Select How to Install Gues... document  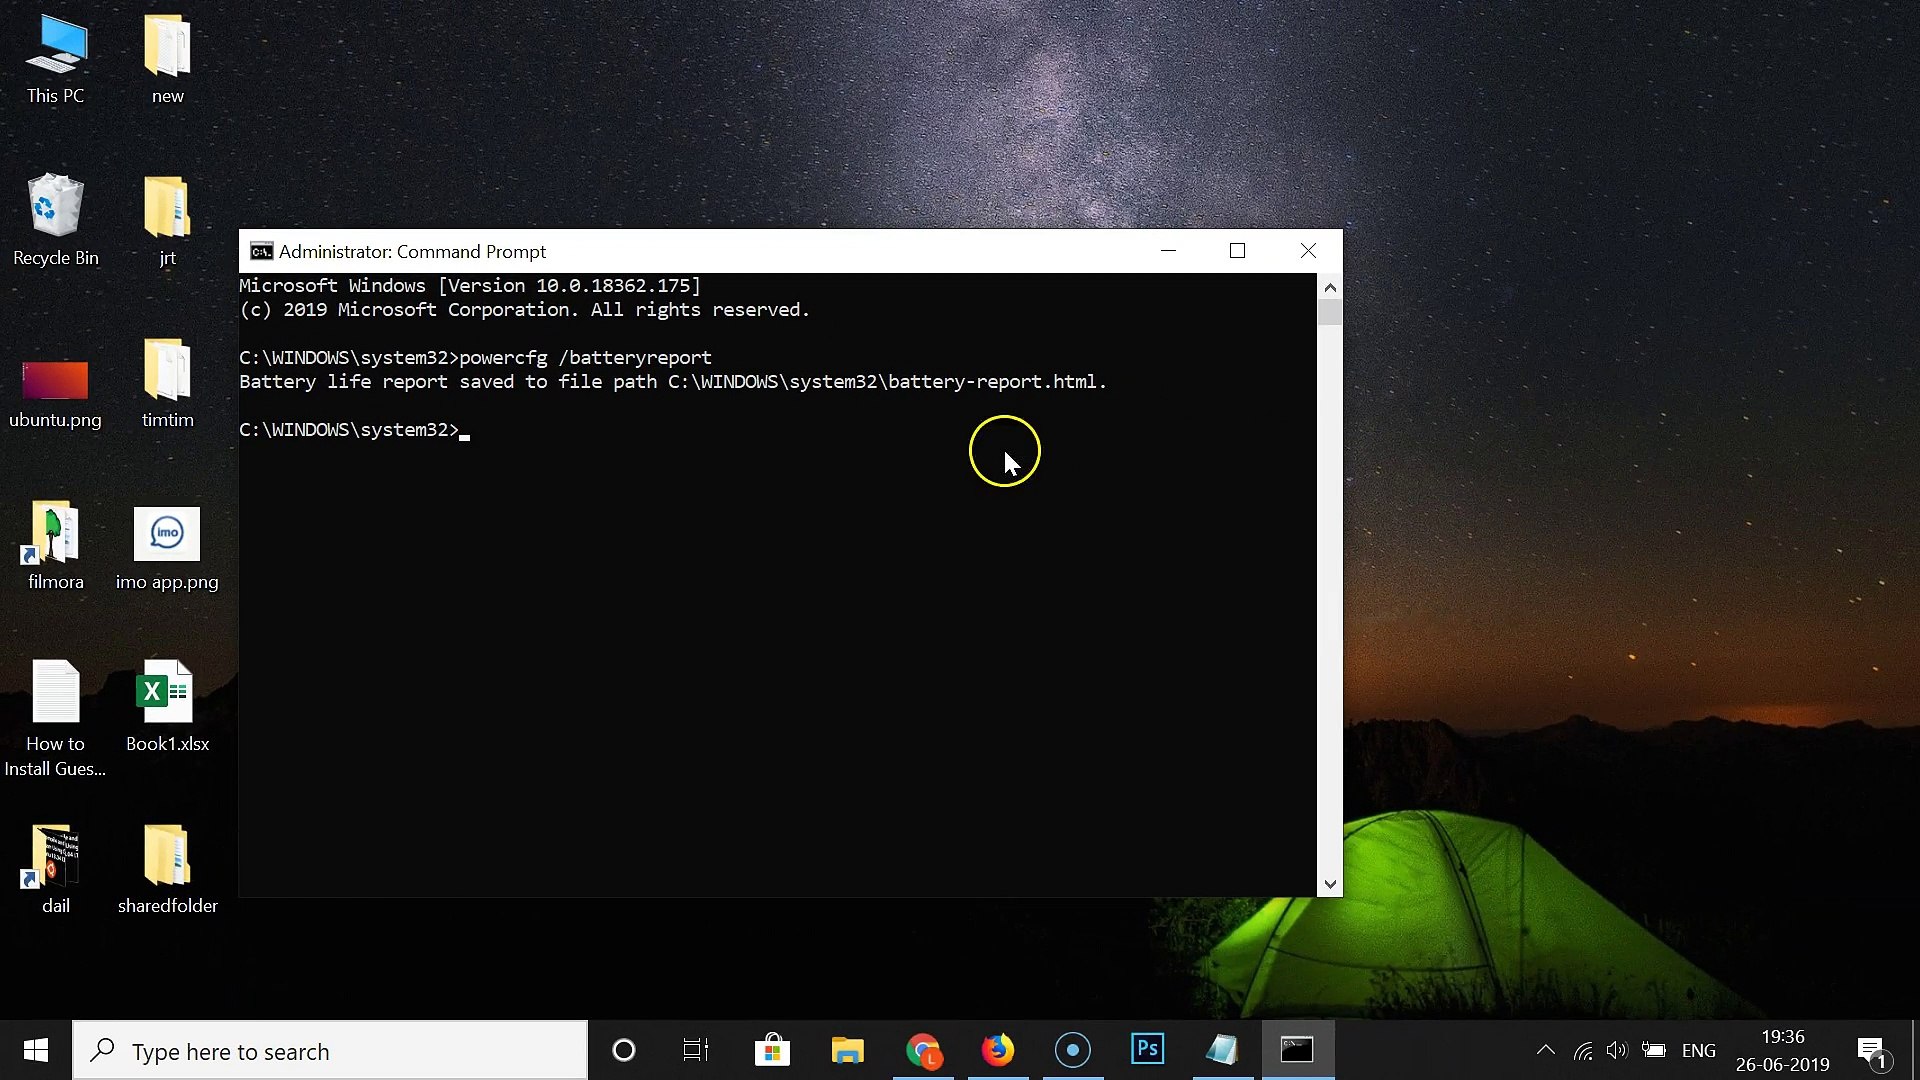pos(55,719)
